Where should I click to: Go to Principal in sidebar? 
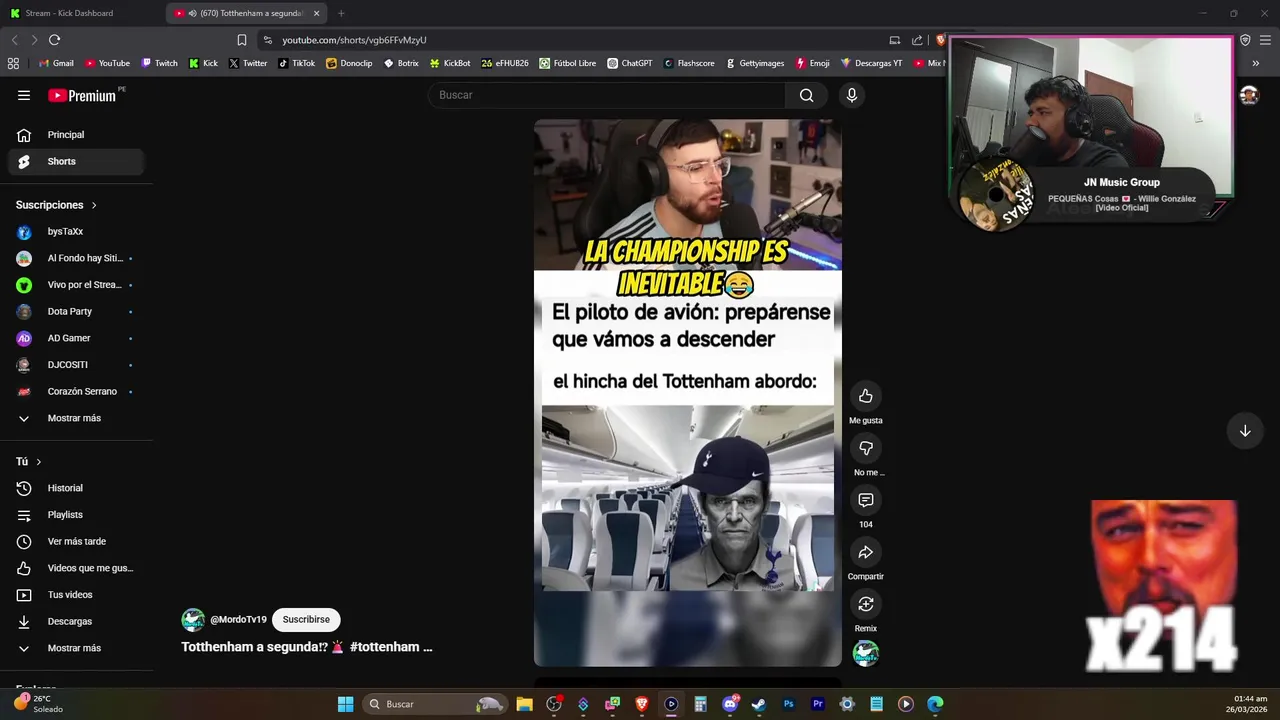click(76, 135)
